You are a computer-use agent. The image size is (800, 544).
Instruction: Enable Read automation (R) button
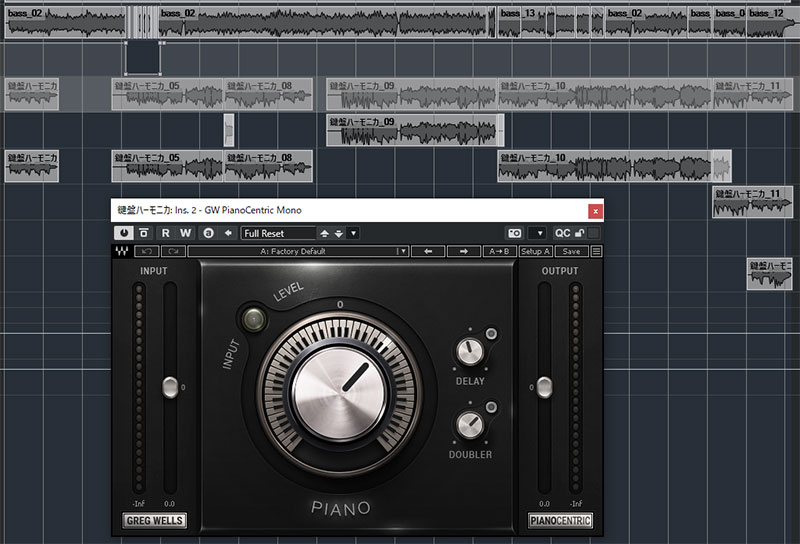click(x=165, y=233)
